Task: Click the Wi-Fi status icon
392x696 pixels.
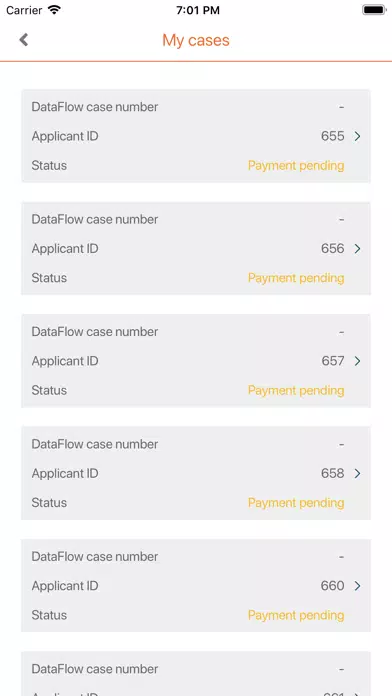Action: (x=55, y=10)
